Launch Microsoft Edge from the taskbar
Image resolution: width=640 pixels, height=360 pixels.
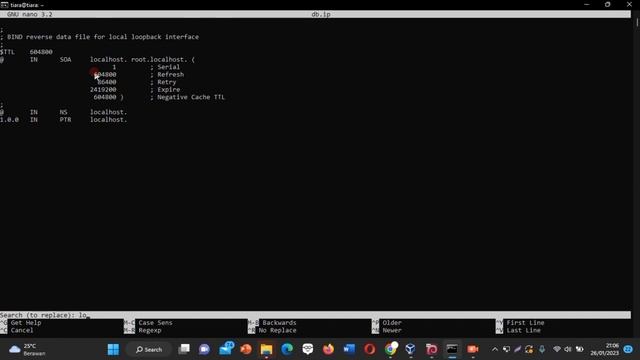pyautogui.click(x=287, y=349)
